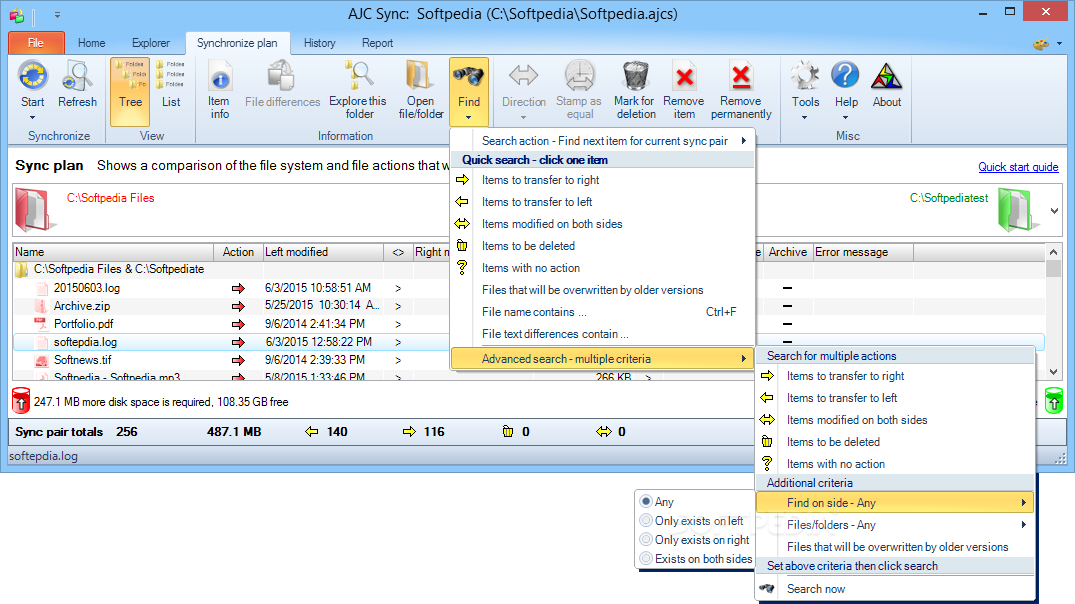The width and height of the screenshot is (1075, 604).
Task: Open Advanced search - multiple criteria submenu
Action: coord(603,359)
